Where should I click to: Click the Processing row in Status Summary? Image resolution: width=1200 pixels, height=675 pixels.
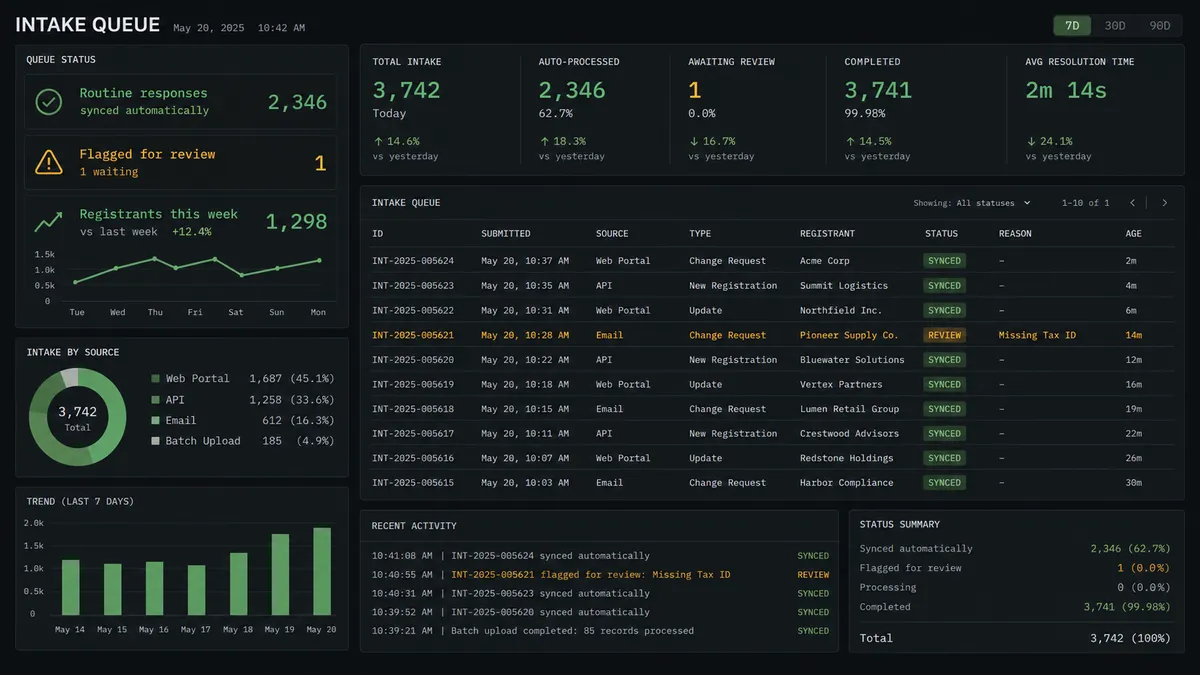[1015, 588]
